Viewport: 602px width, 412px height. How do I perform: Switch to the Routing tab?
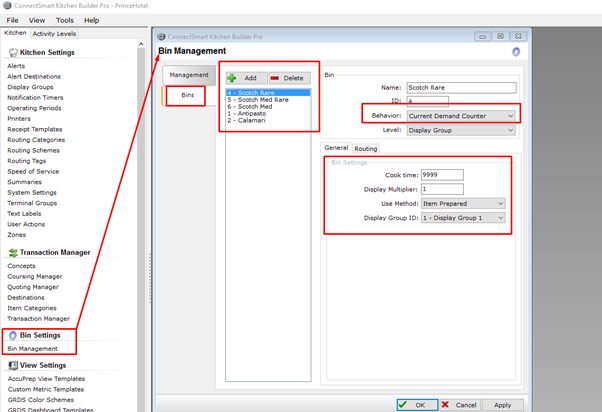[x=366, y=148]
